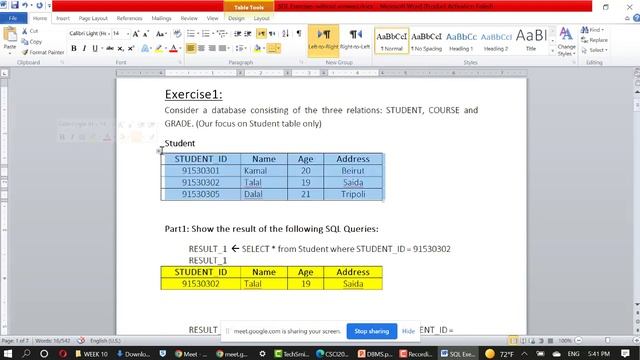Toggle Align Text Right
The height and width of the screenshot is (360, 640).
click(212, 48)
